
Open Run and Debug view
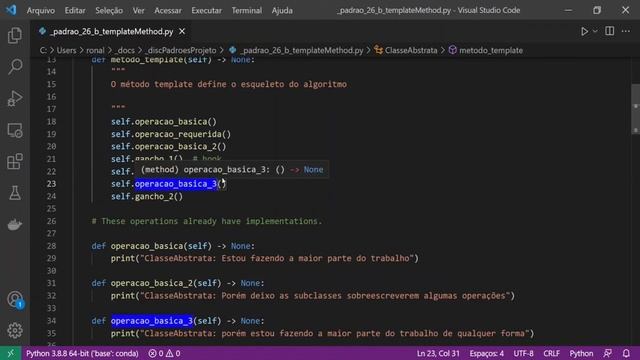pyautogui.click(x=15, y=98)
